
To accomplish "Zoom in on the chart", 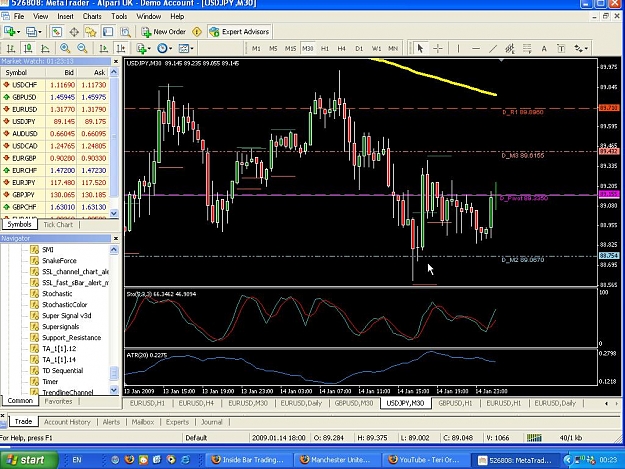I will [65, 49].
